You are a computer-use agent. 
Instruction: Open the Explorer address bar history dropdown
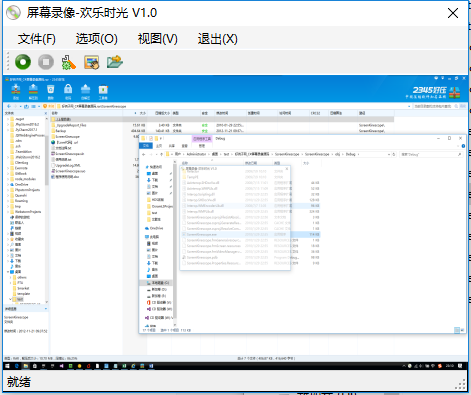(x=389, y=154)
